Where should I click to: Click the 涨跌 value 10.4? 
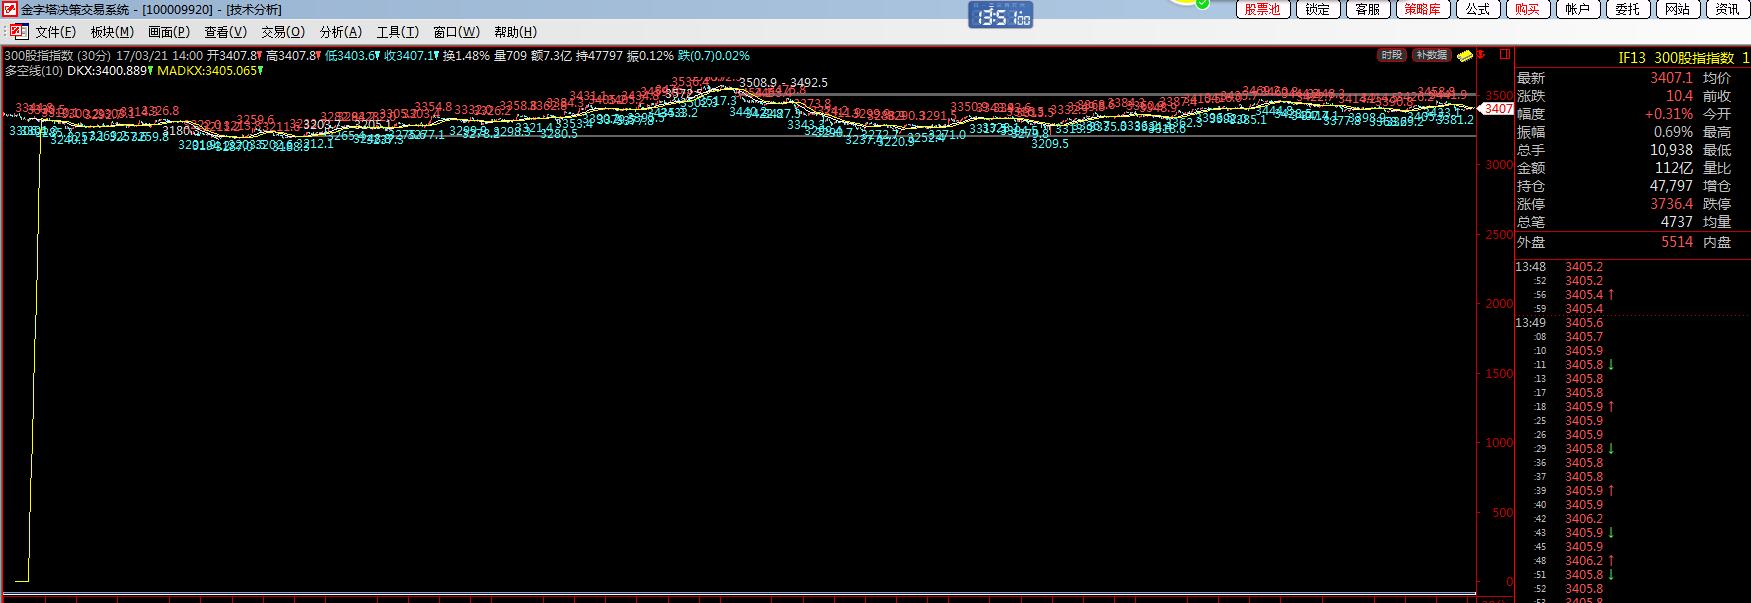tap(1679, 96)
